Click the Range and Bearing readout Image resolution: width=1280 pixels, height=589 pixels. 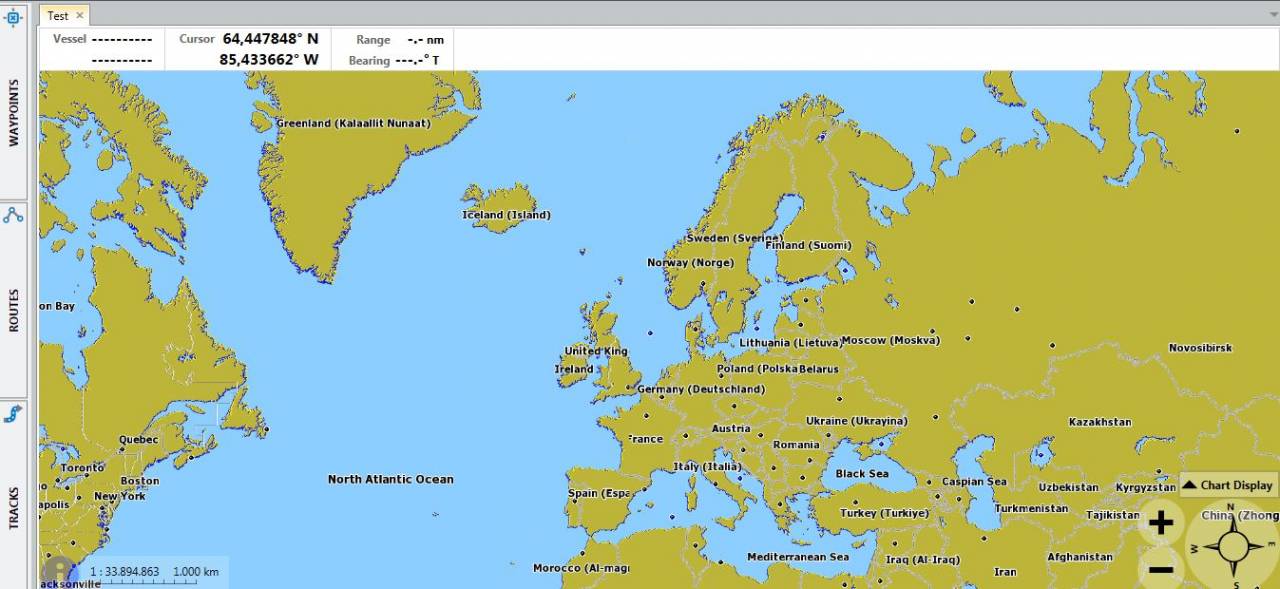(x=396, y=49)
